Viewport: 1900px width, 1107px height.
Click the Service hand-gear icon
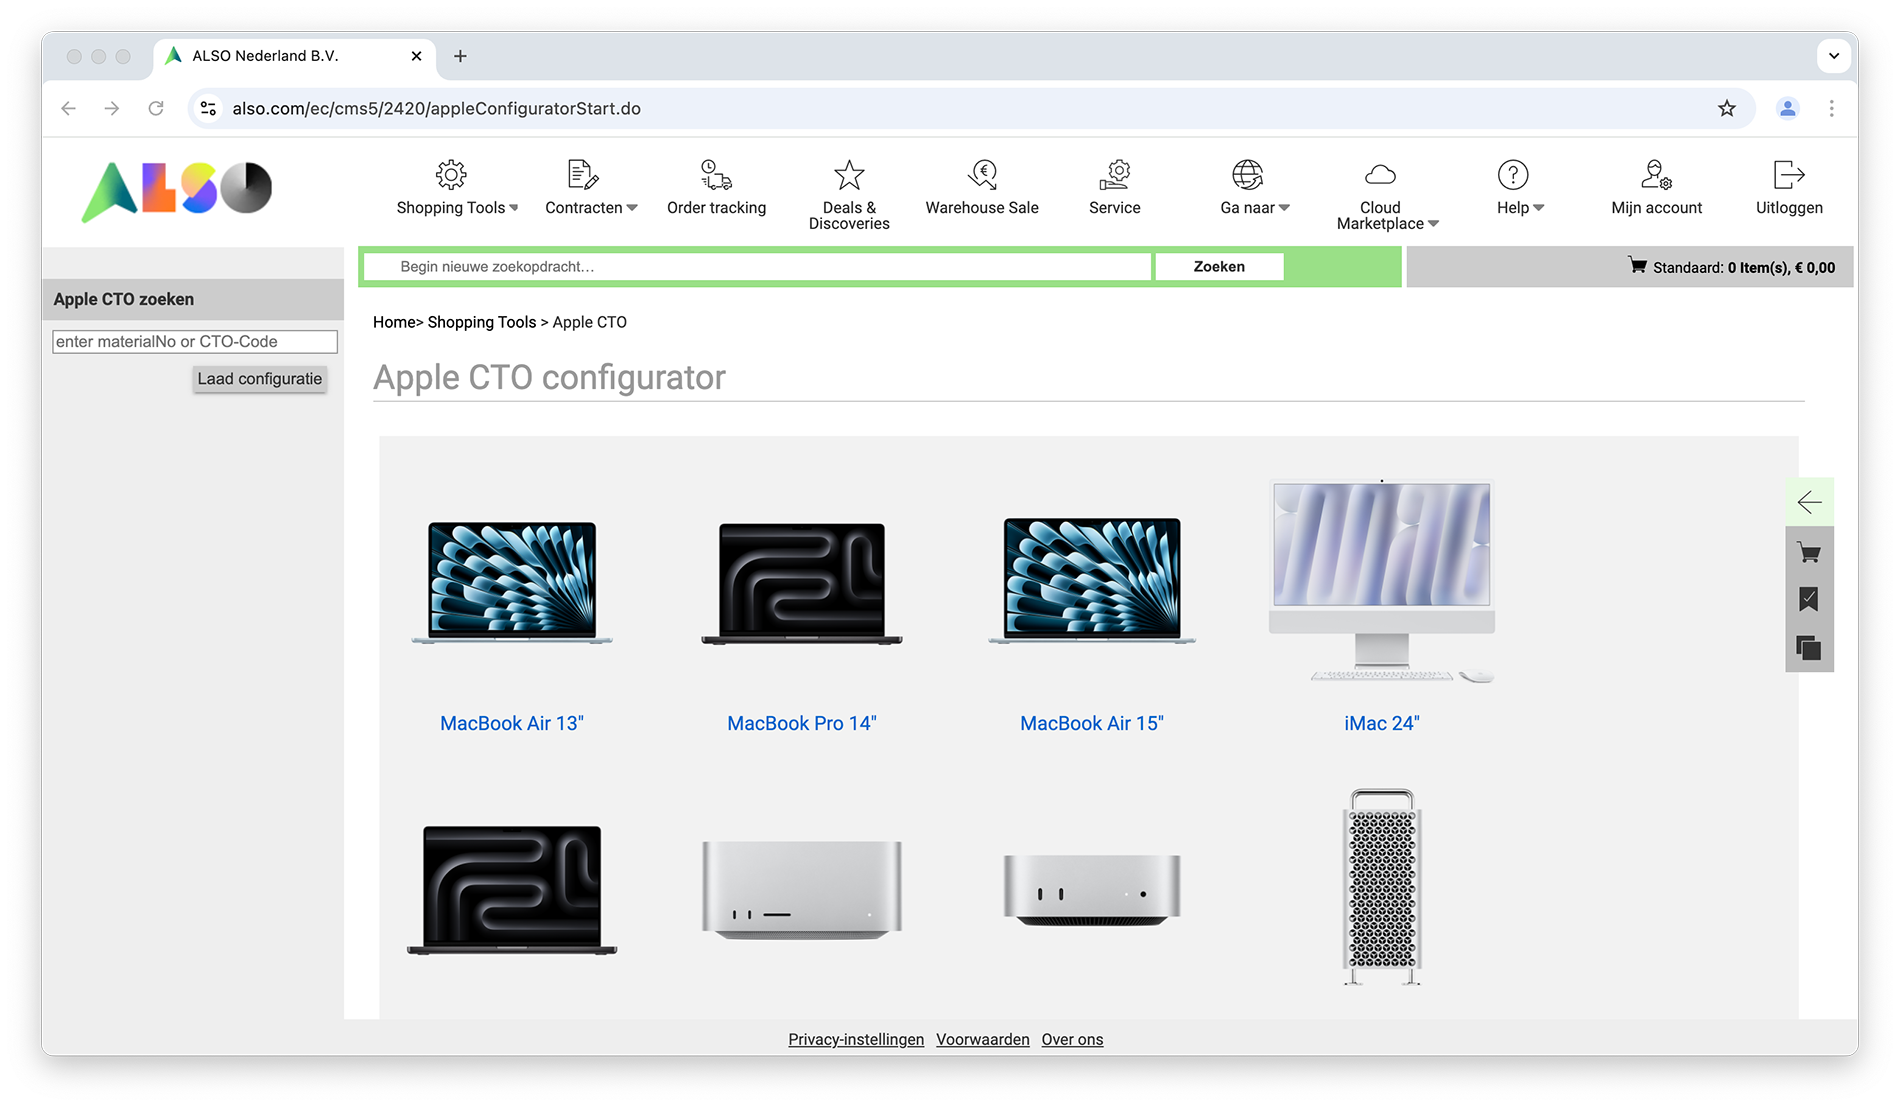(x=1115, y=175)
